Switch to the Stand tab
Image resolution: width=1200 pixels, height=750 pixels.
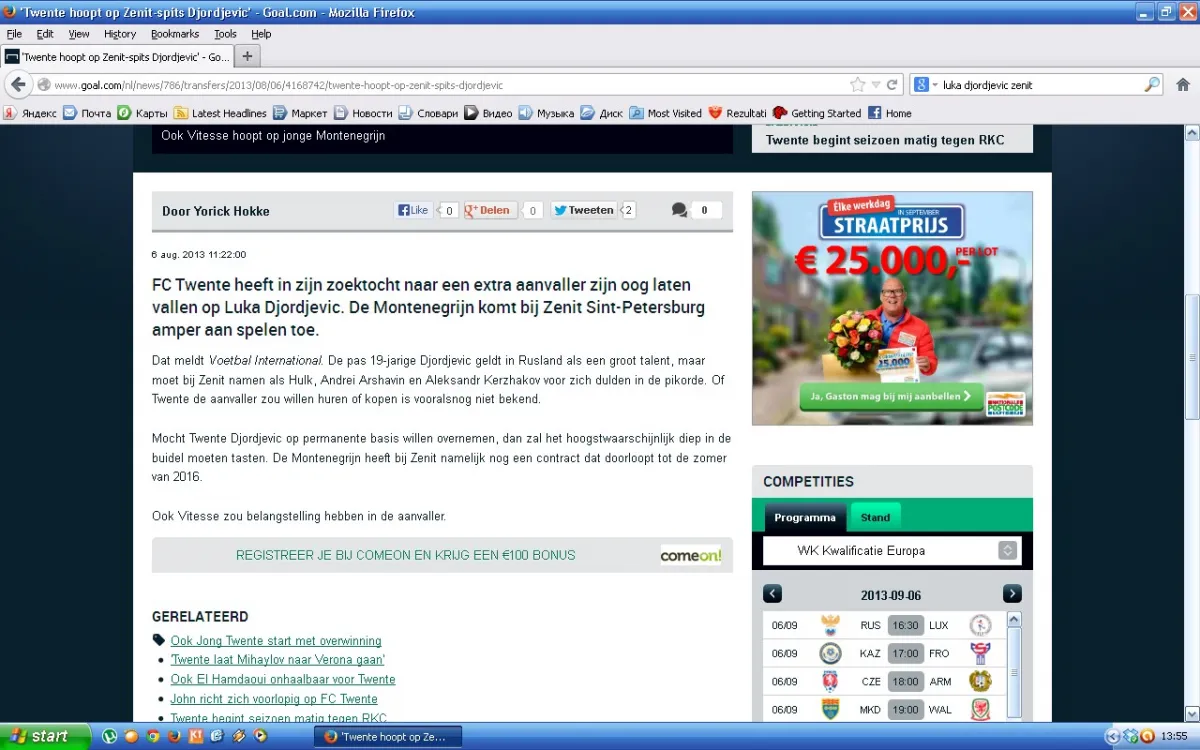[875, 517]
